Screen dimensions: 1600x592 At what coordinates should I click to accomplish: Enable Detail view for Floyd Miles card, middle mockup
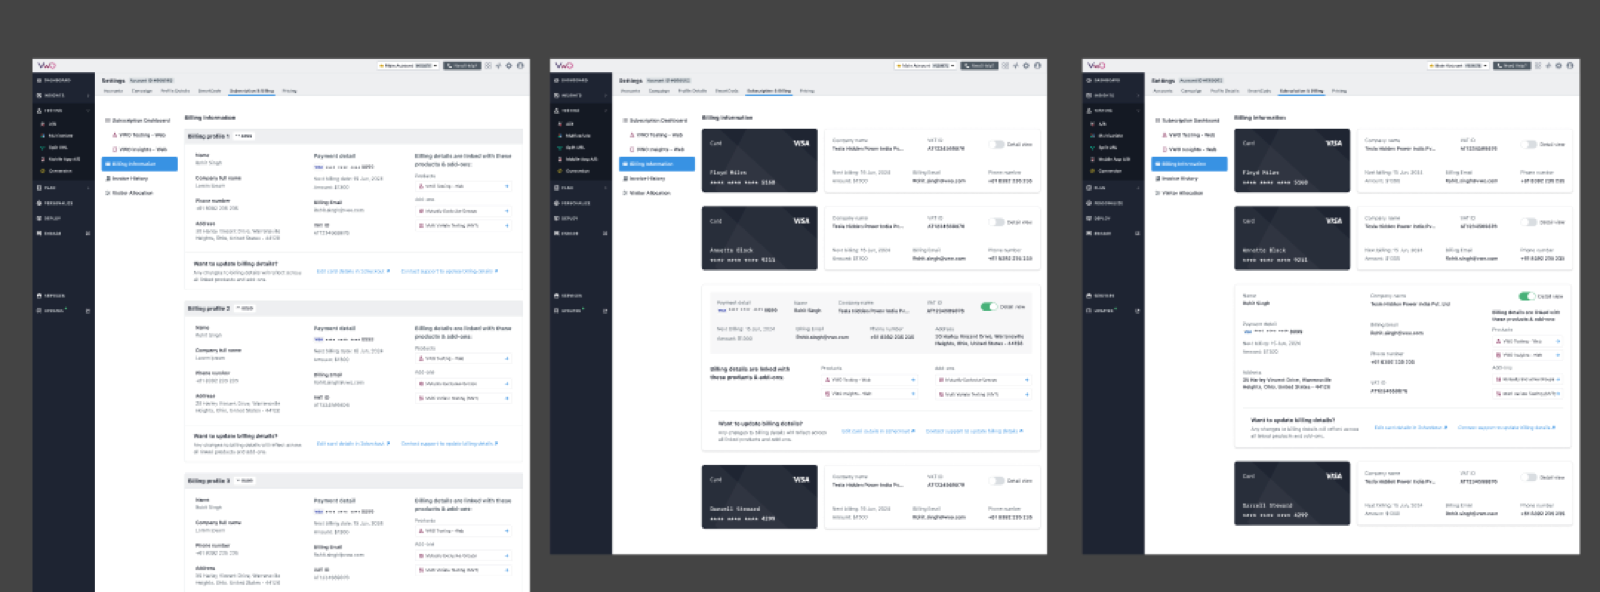click(x=996, y=144)
